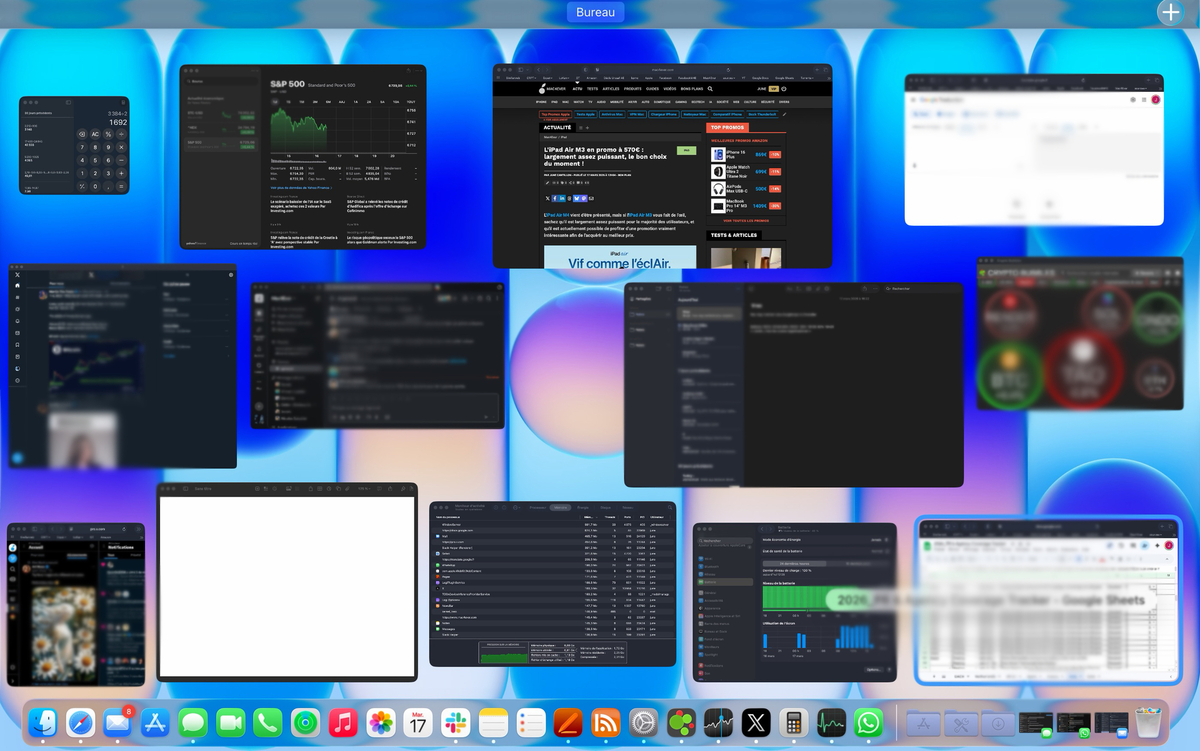Toggle the 'VPN Mac' filter pill
Screen dimensions: 1200x751
(x=637, y=114)
